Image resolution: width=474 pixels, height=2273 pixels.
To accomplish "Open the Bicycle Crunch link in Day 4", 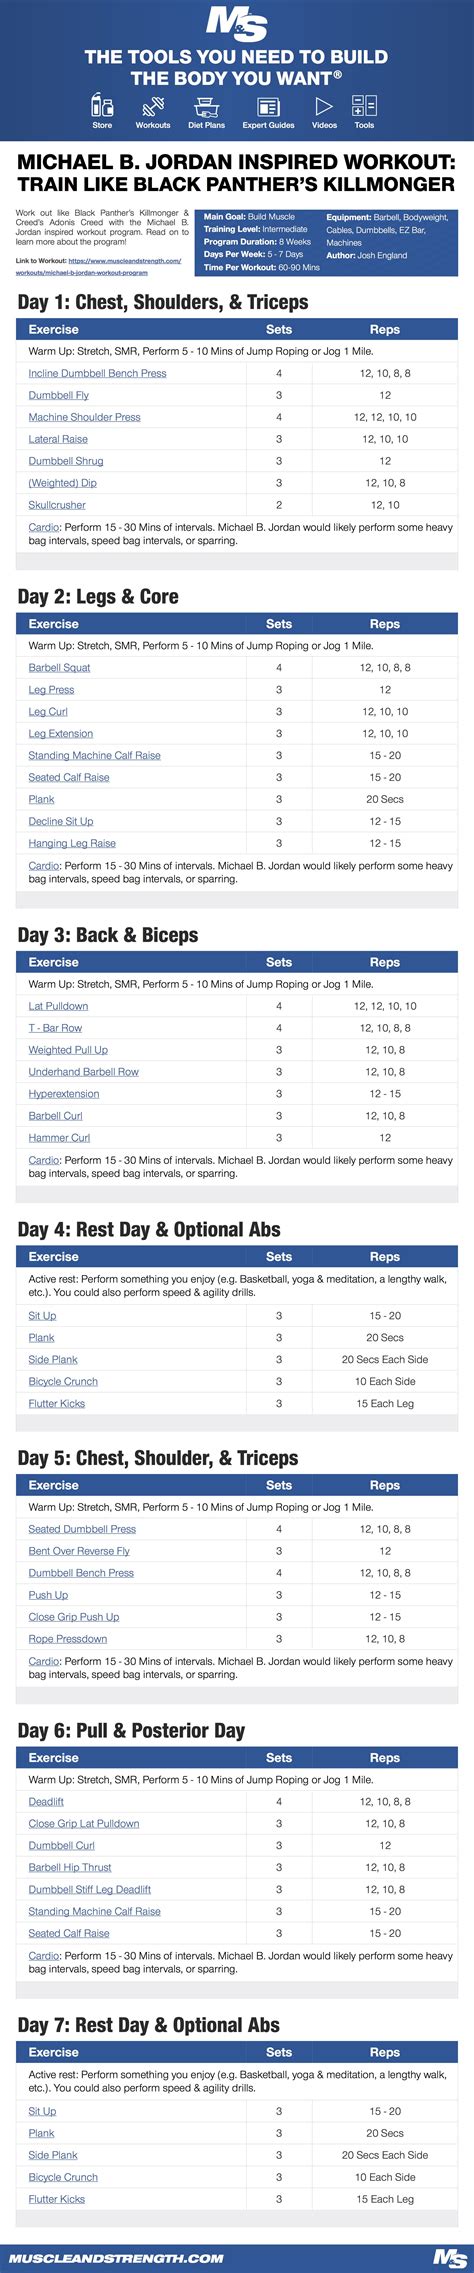I will pos(63,1381).
